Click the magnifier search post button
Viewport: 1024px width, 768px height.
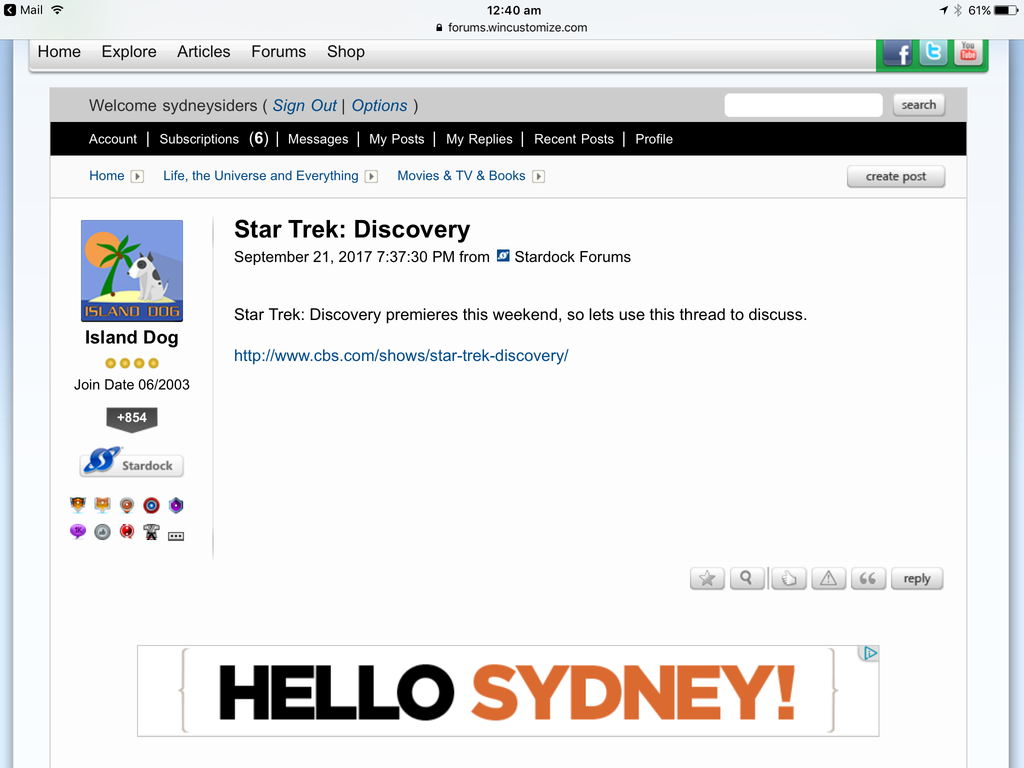[x=747, y=579]
